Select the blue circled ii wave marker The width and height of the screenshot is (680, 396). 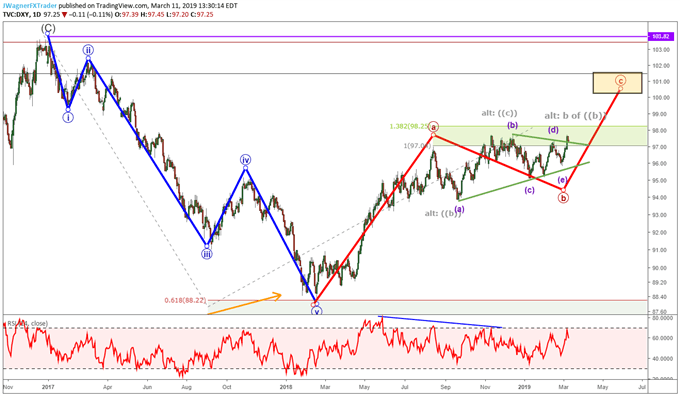point(88,50)
